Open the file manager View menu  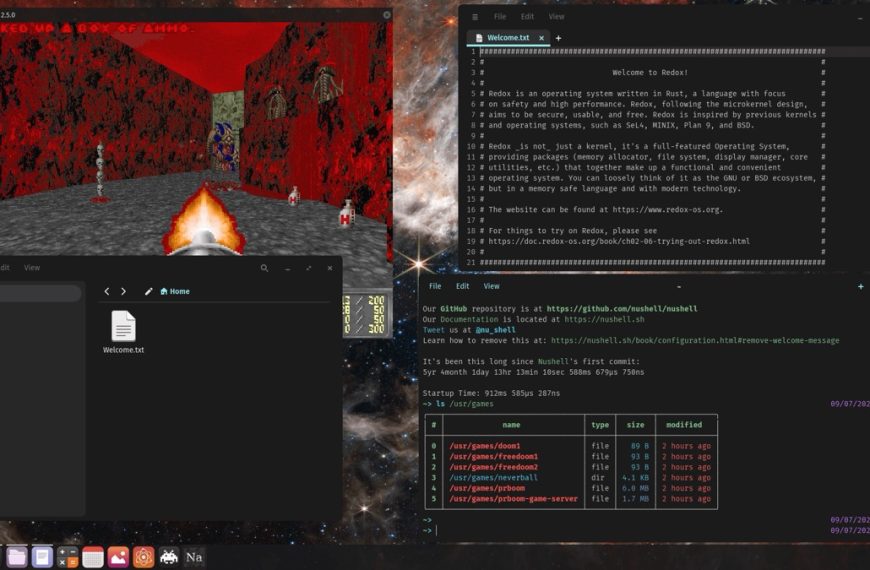click(32, 268)
